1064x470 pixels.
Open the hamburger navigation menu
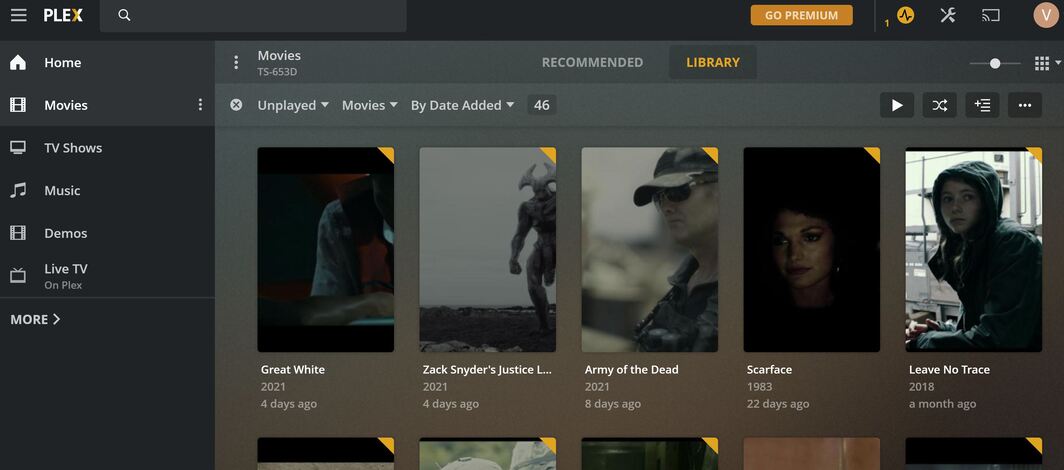coord(19,15)
